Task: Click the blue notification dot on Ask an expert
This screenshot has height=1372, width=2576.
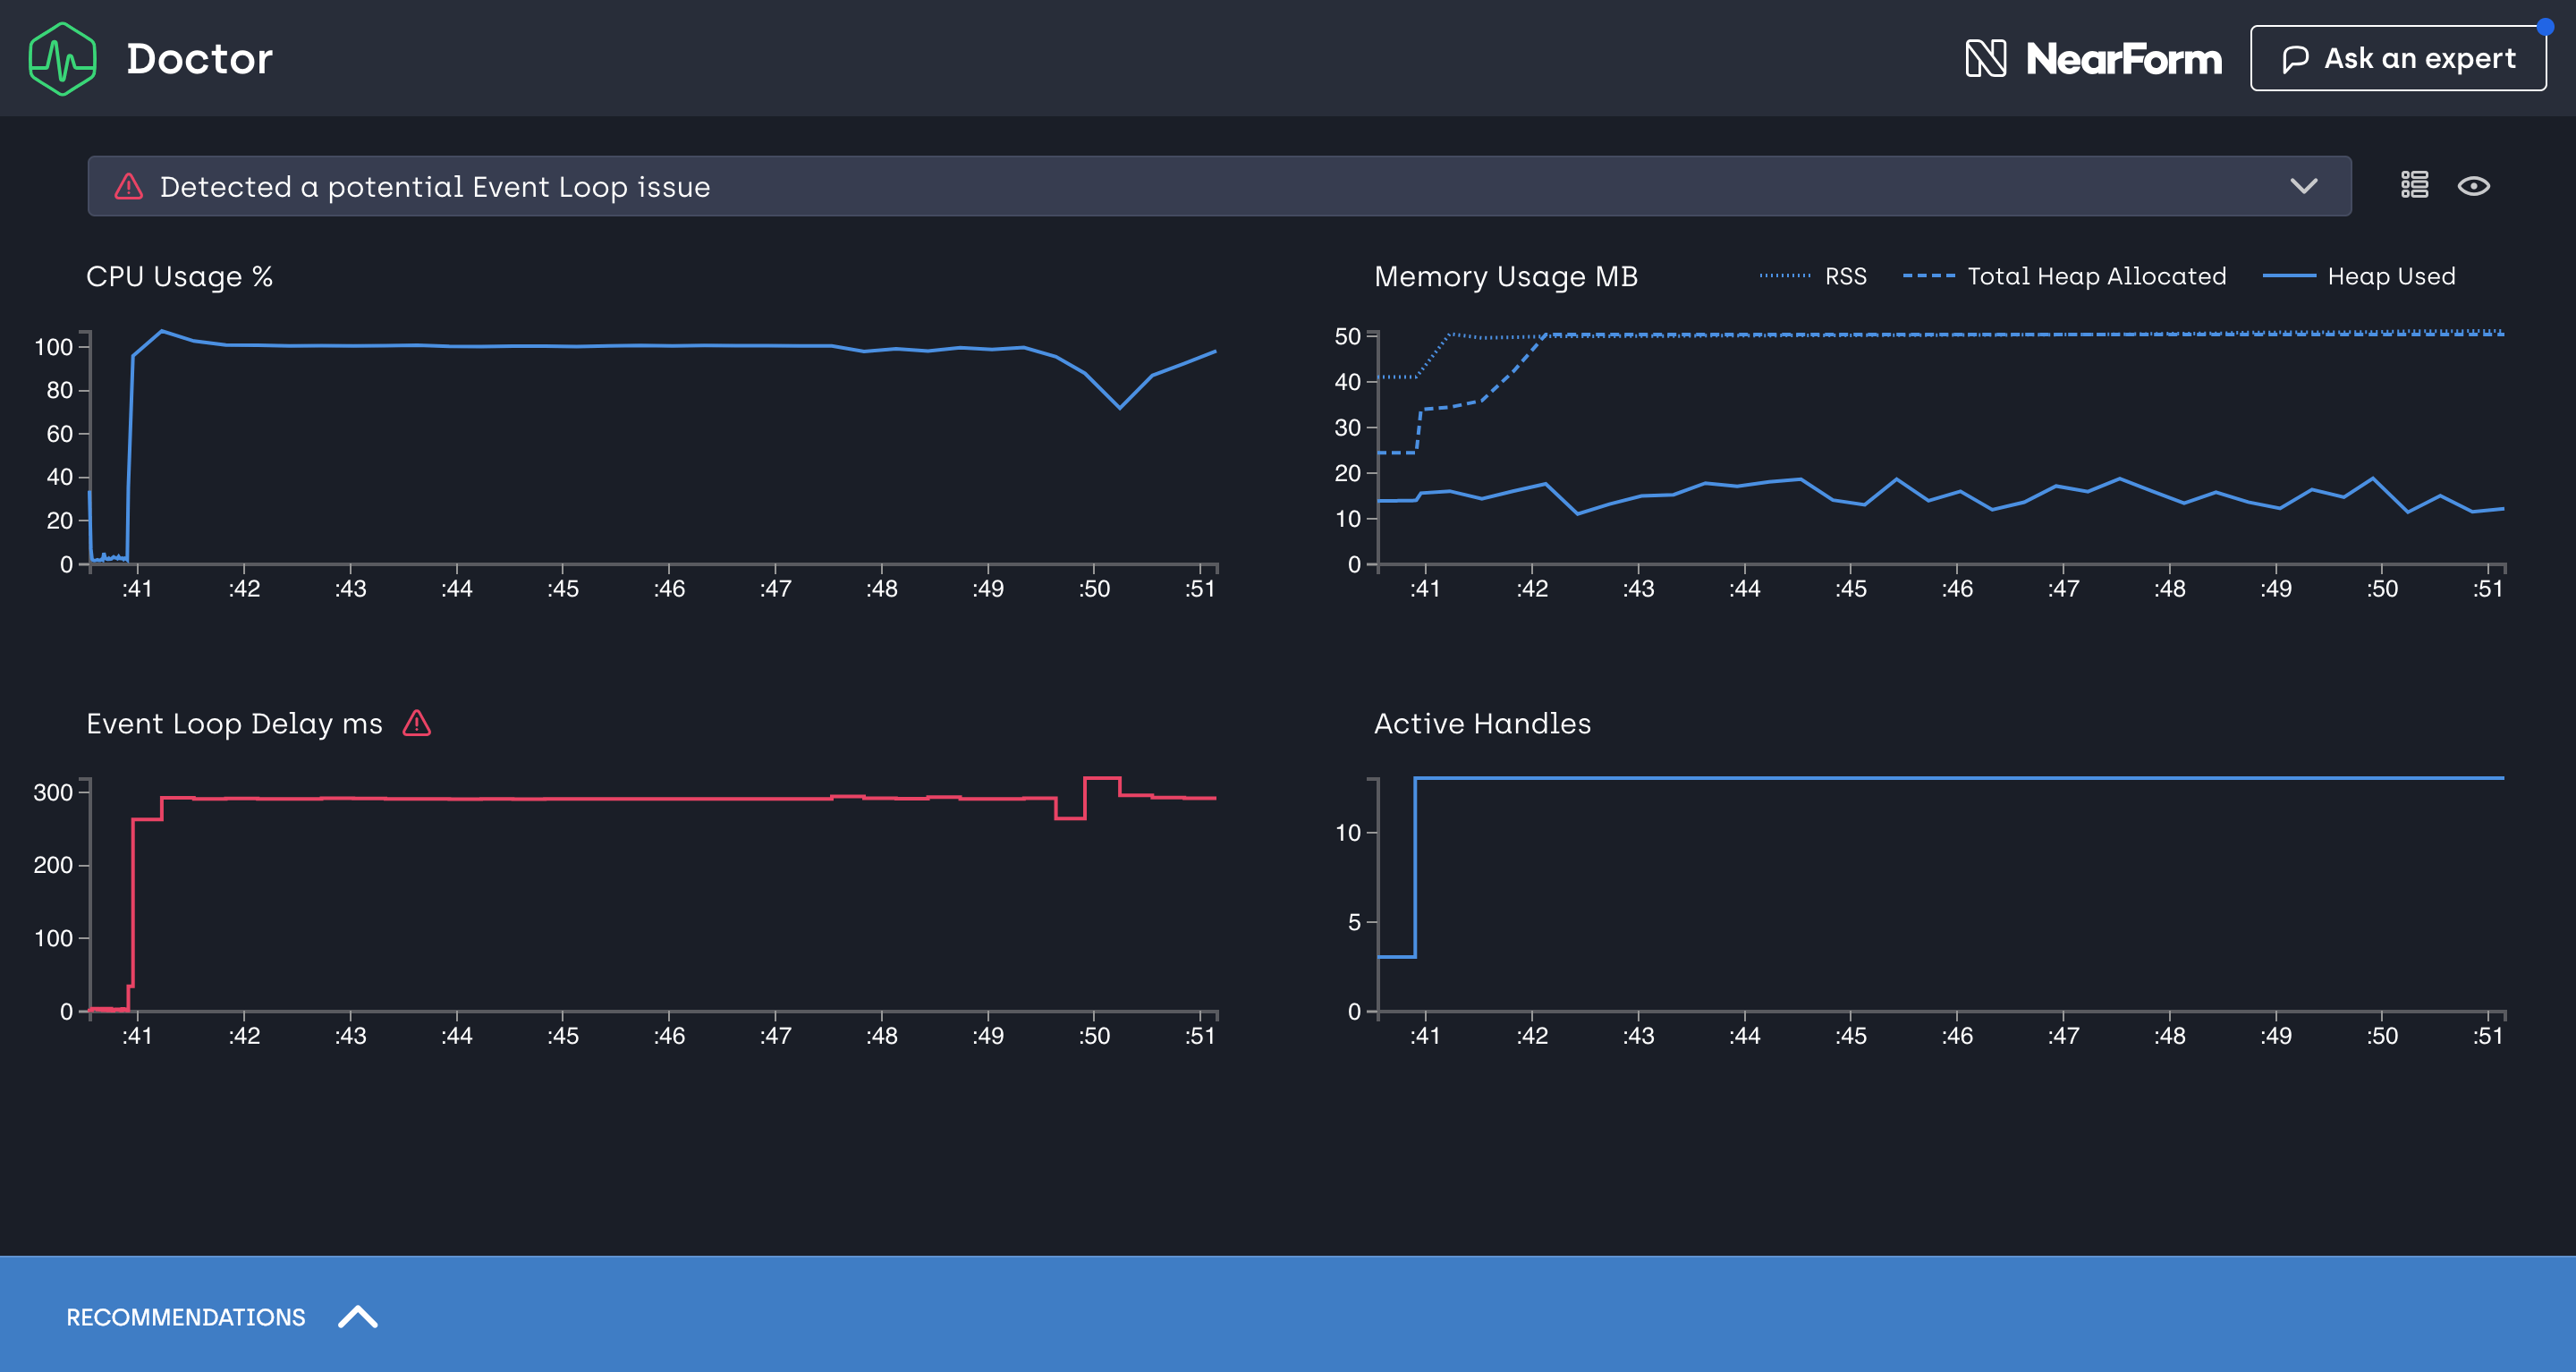Action: click(x=2544, y=27)
